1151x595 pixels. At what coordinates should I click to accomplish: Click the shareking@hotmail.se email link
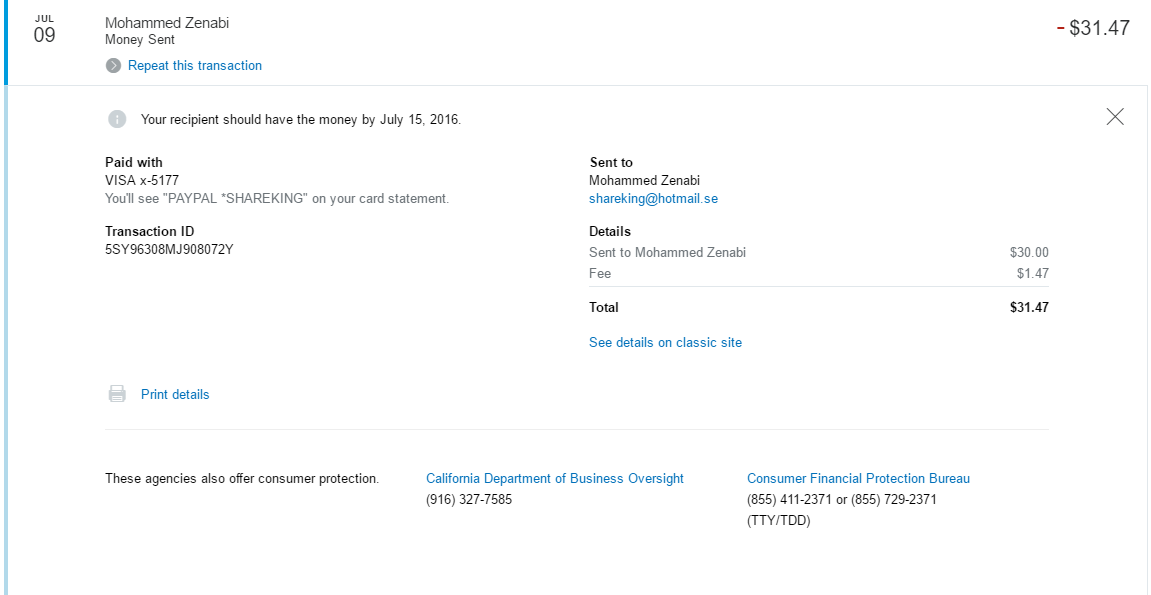[x=653, y=199]
